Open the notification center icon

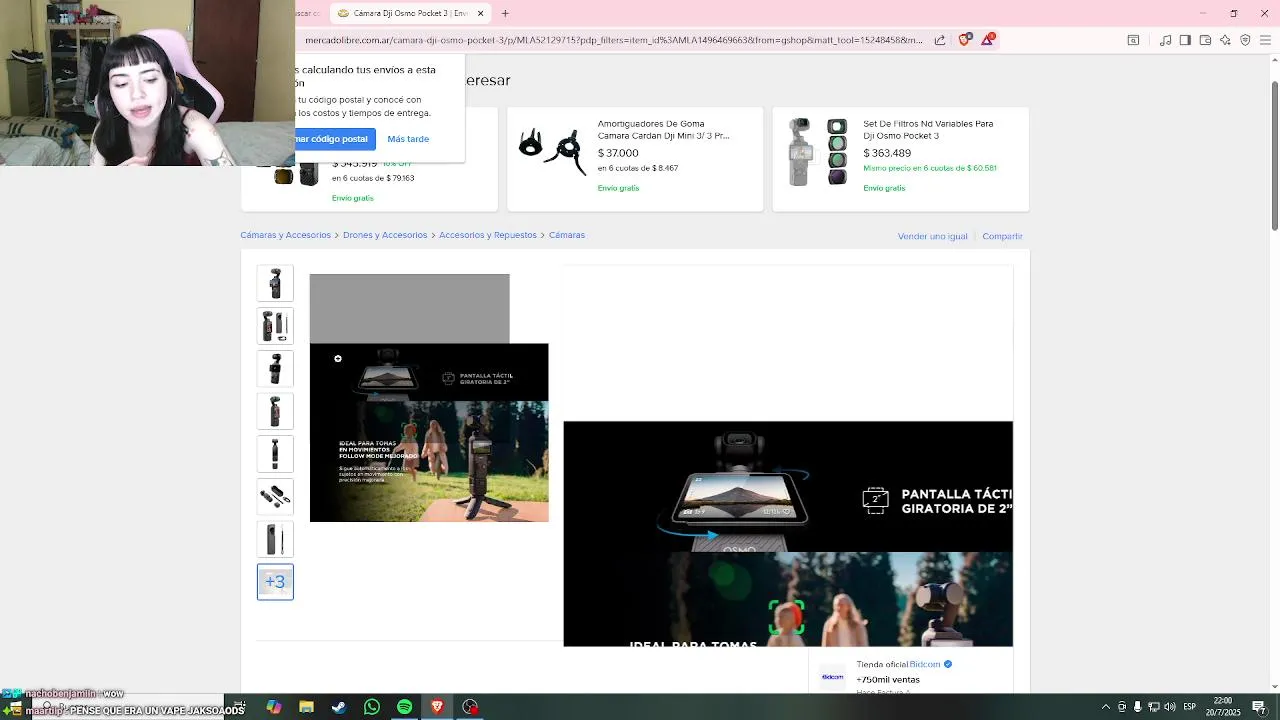[x=1258, y=707]
